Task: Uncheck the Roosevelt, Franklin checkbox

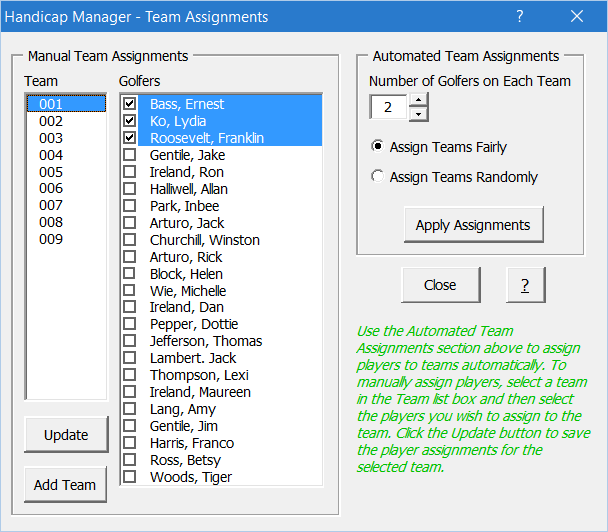Action: [130, 137]
